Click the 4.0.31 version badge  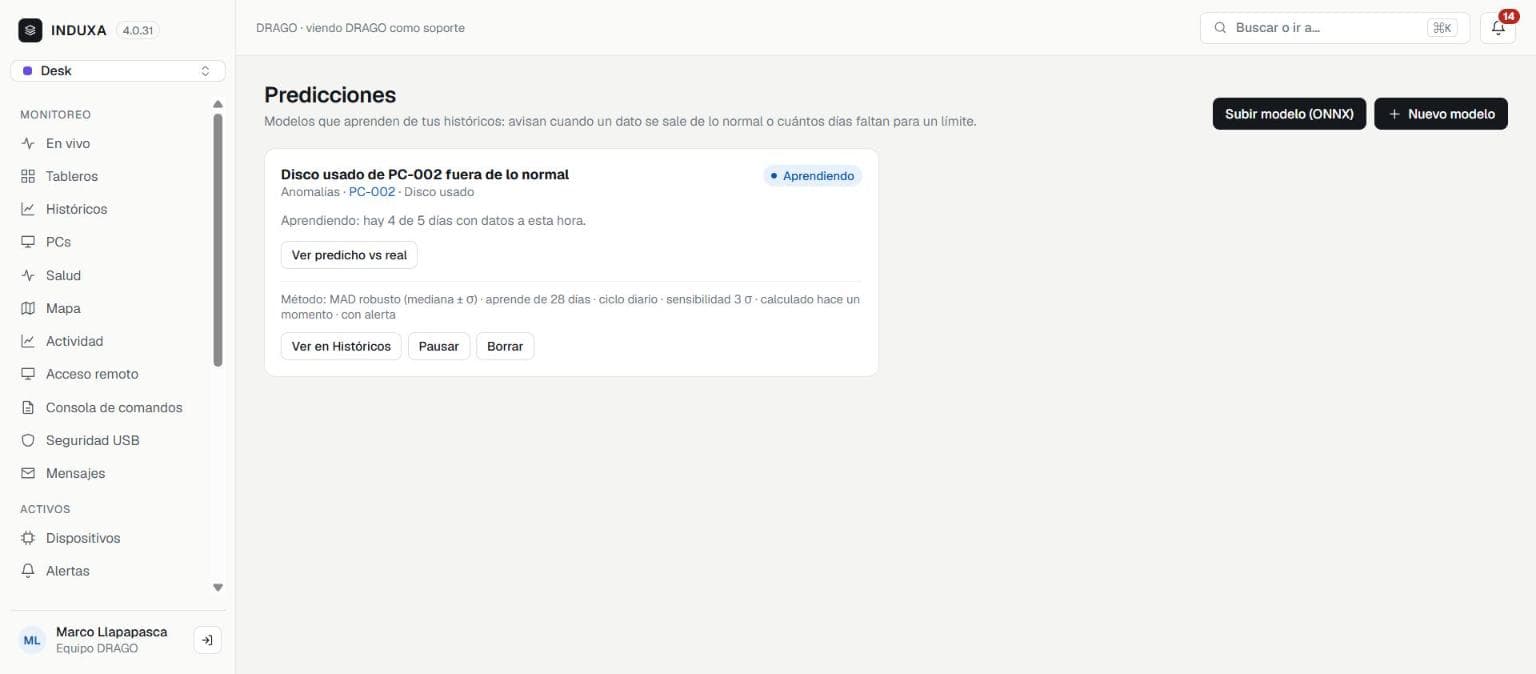point(138,30)
